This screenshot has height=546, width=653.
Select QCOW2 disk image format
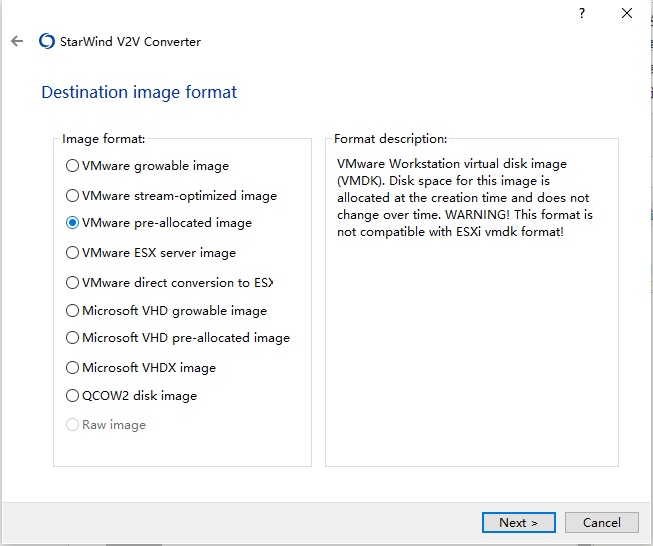[x=72, y=396]
